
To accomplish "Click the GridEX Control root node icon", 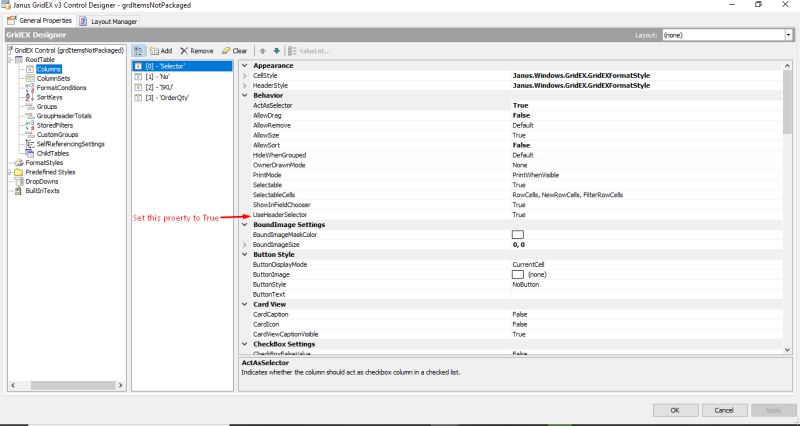I will [10, 50].
